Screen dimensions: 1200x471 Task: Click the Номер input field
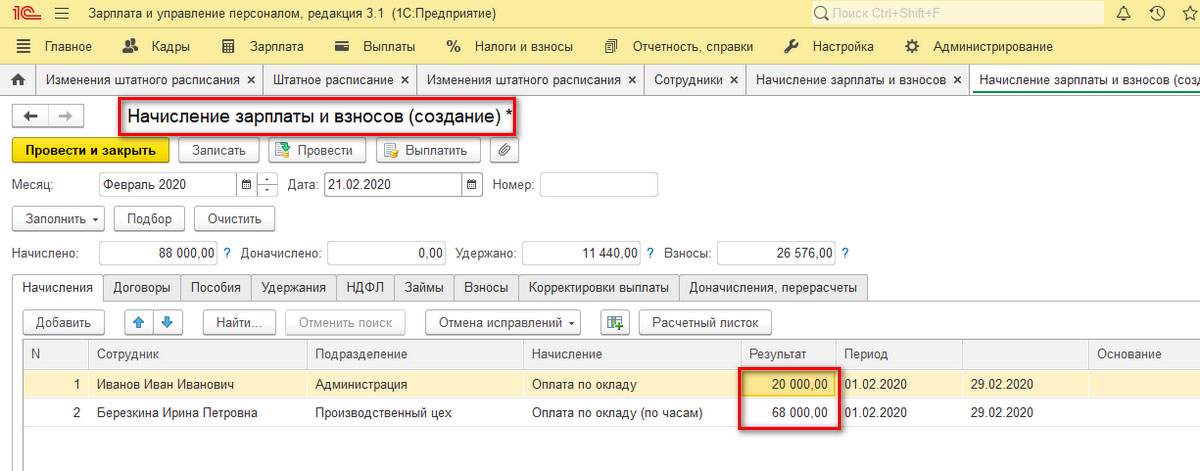599,185
